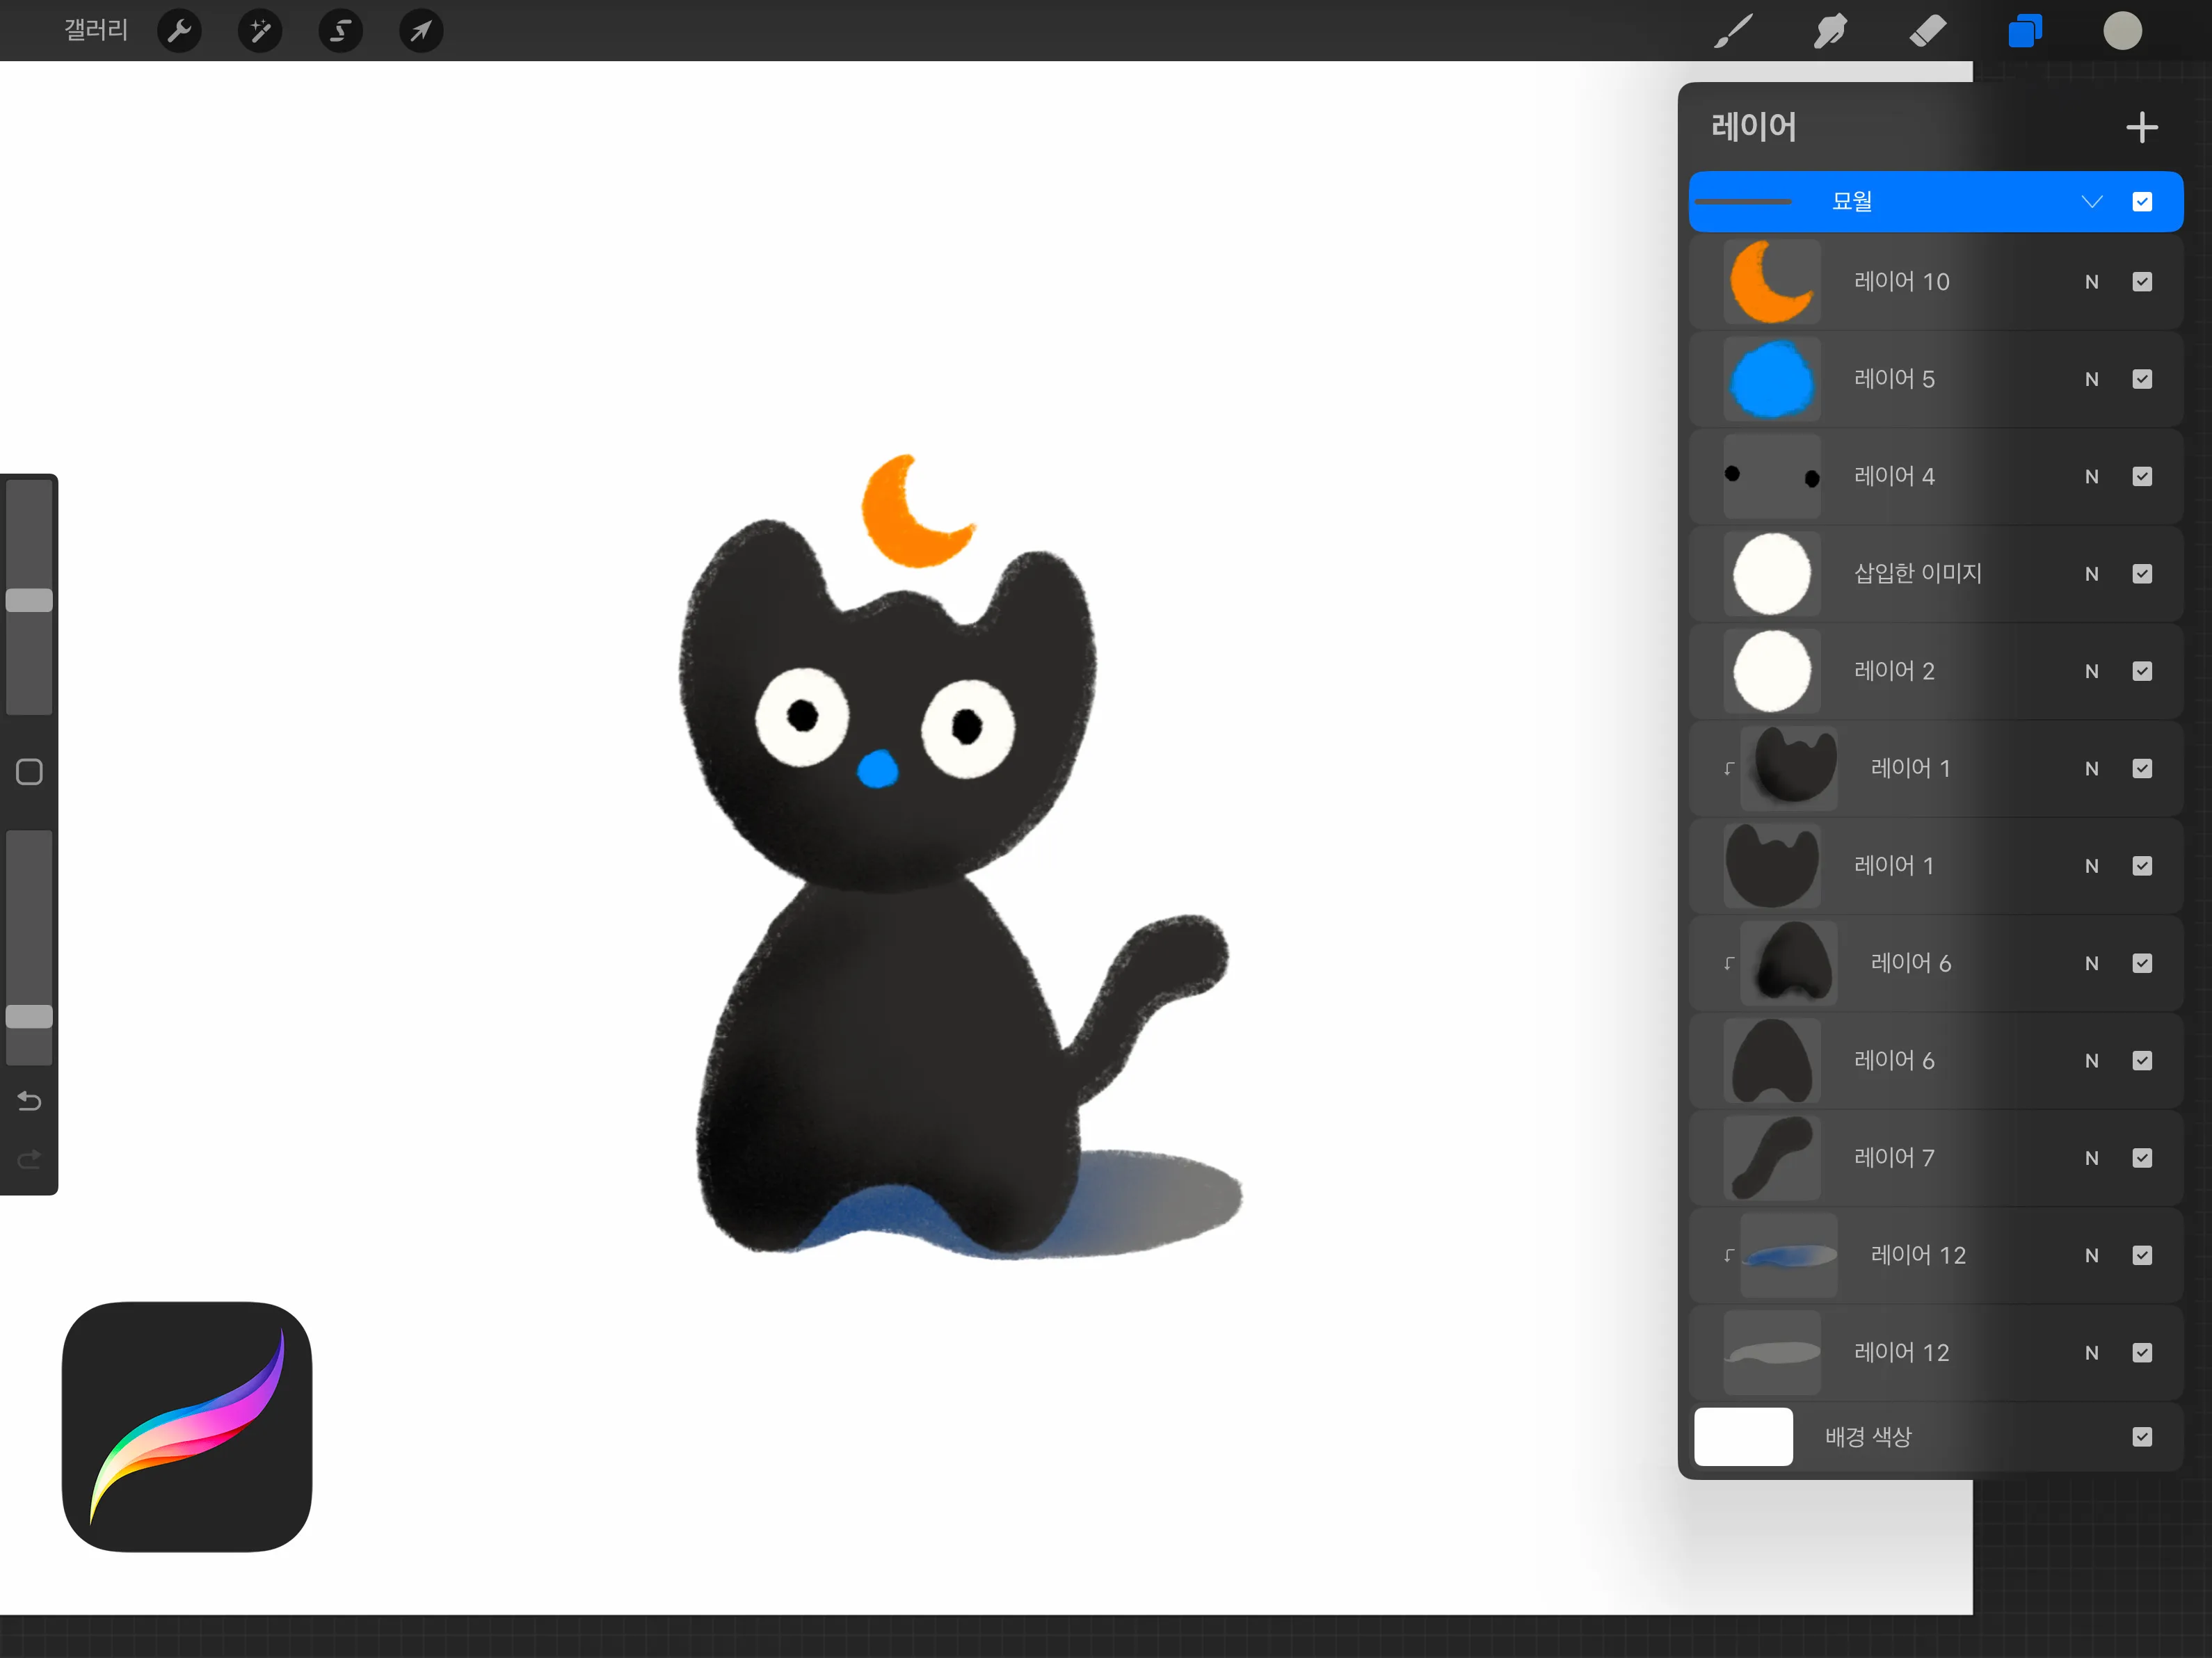Select the 레이어 2 layer row
This screenshot has height=1658, width=2212.
(x=1935, y=671)
